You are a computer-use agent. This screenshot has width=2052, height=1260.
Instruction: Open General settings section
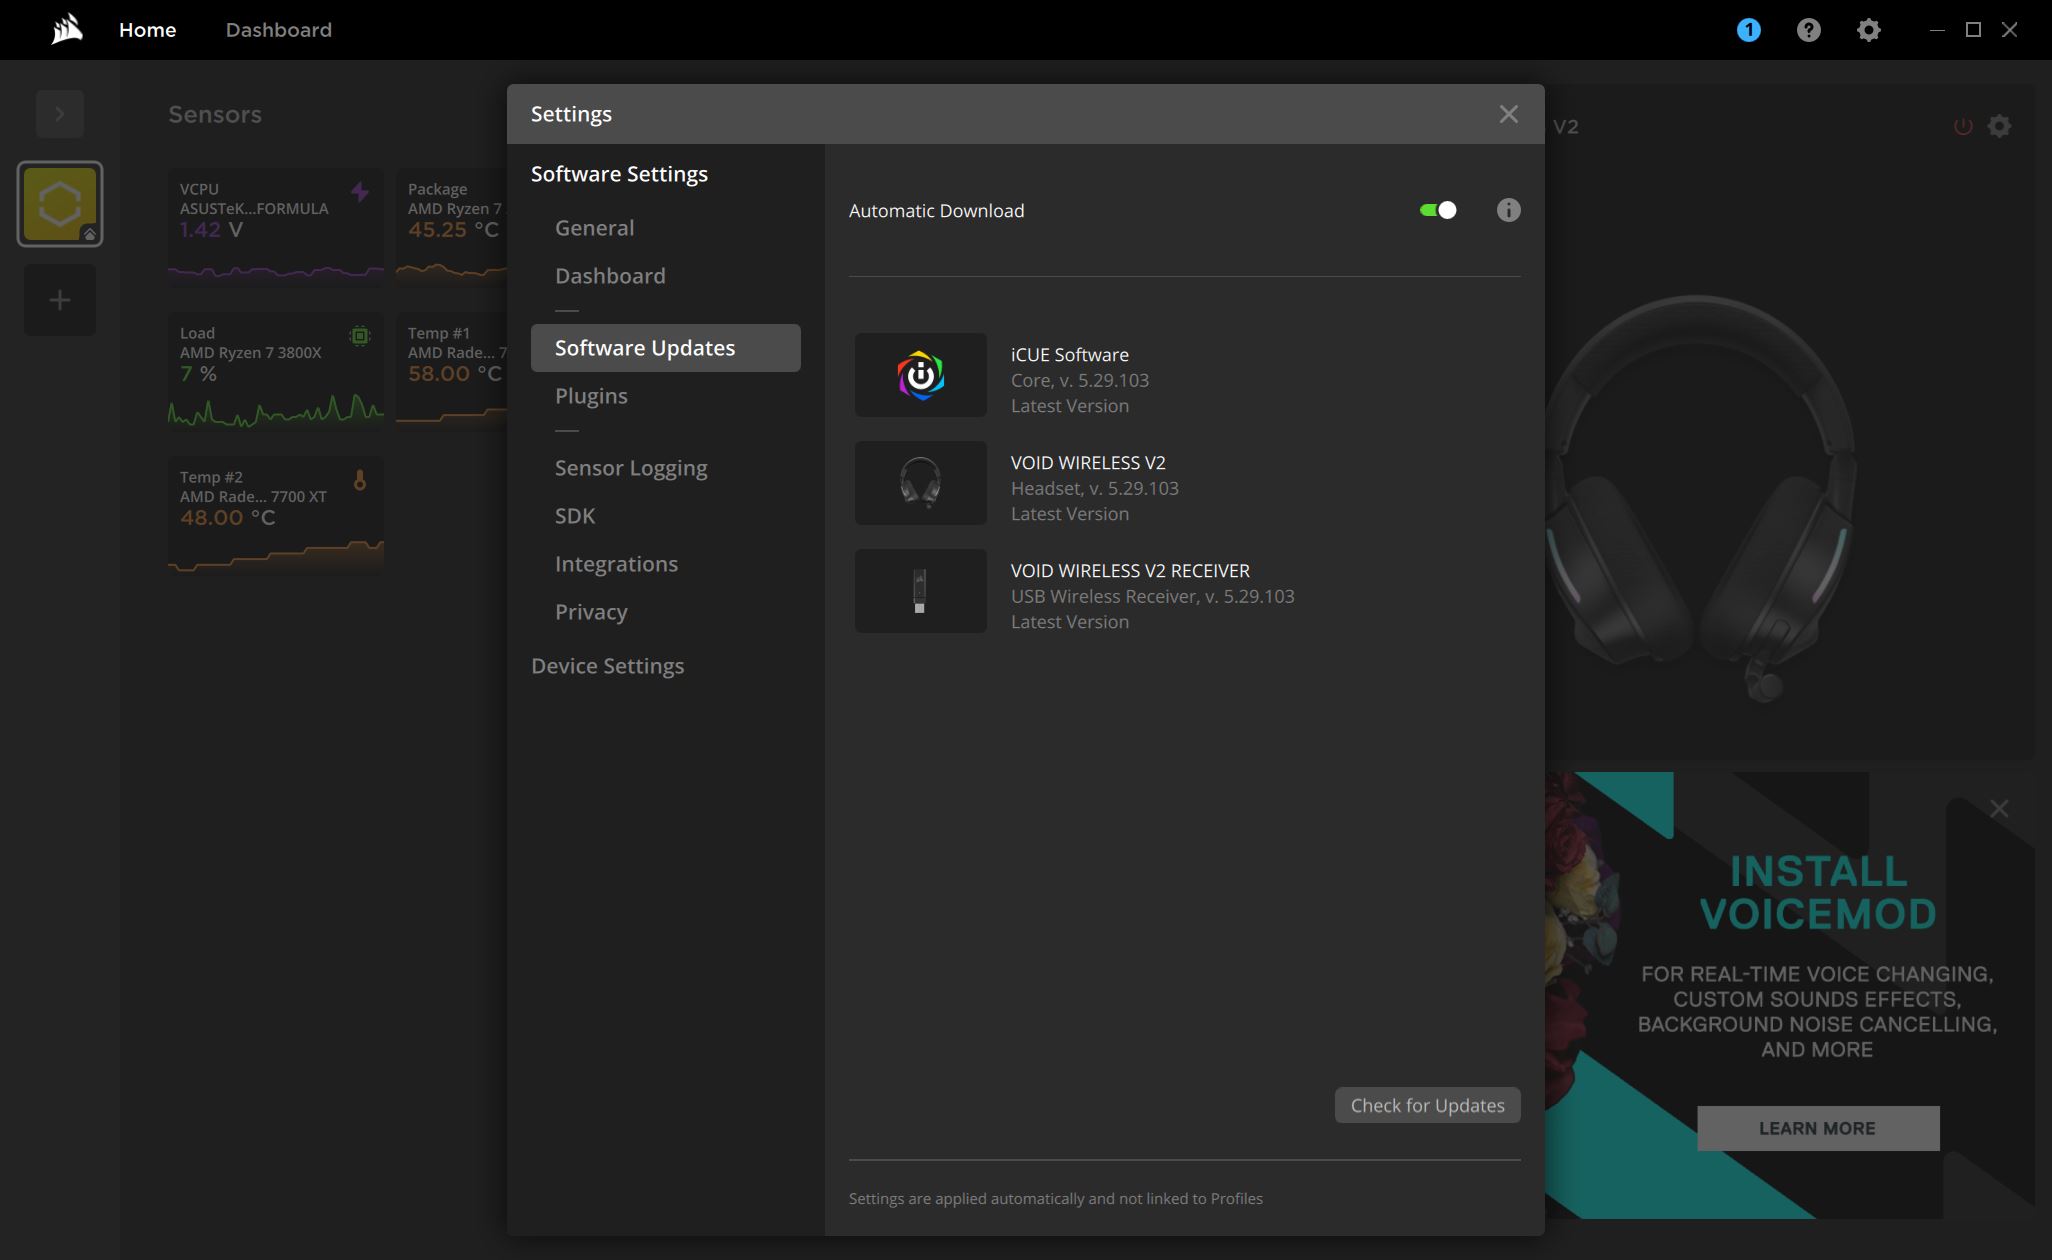[595, 228]
